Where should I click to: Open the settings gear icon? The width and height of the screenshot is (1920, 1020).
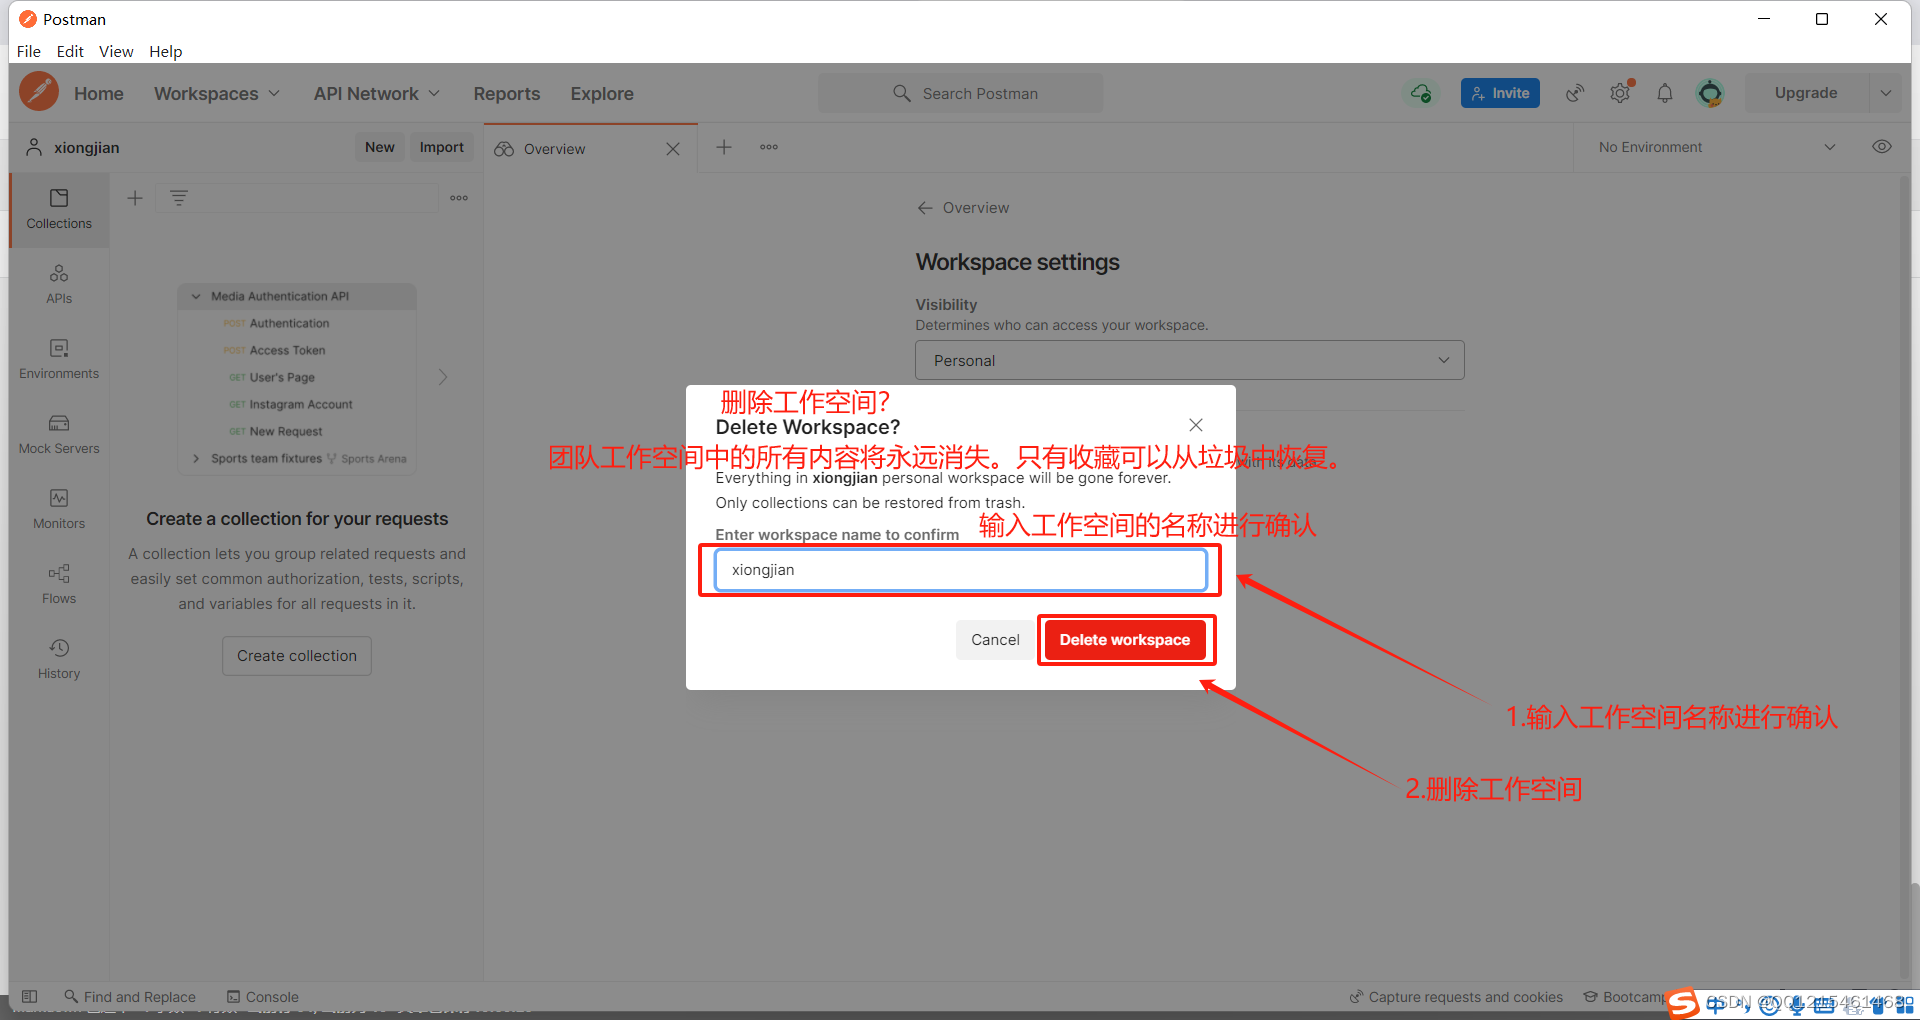1620,93
